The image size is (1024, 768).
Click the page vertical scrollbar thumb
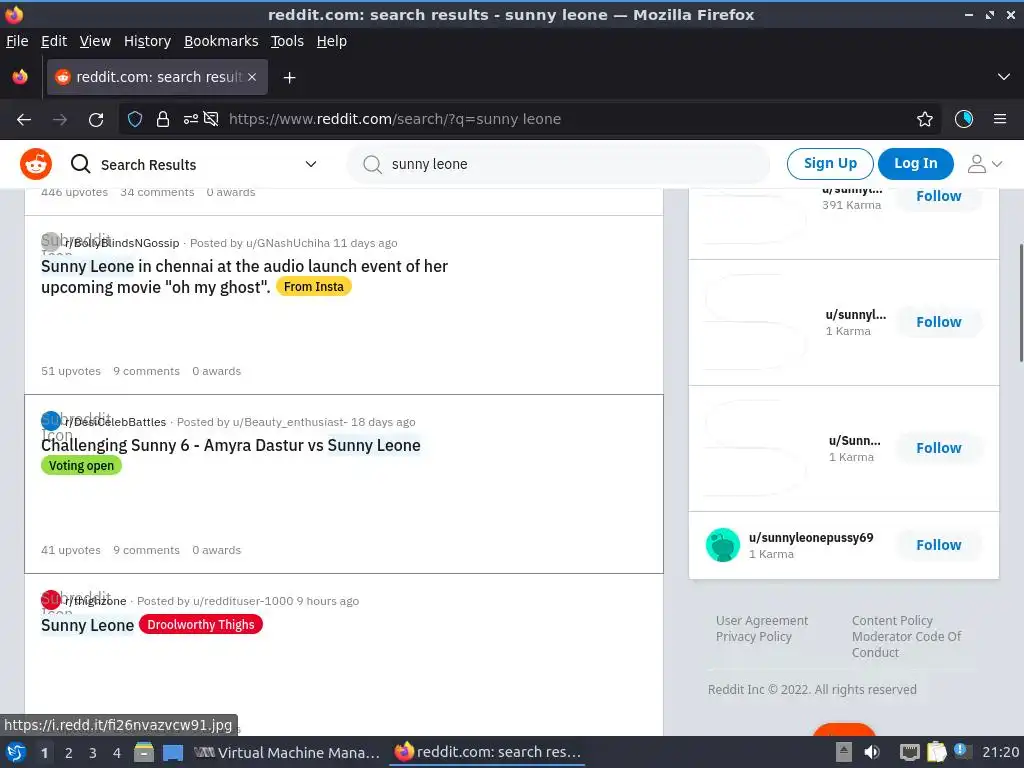pyautogui.click(x=1020, y=302)
